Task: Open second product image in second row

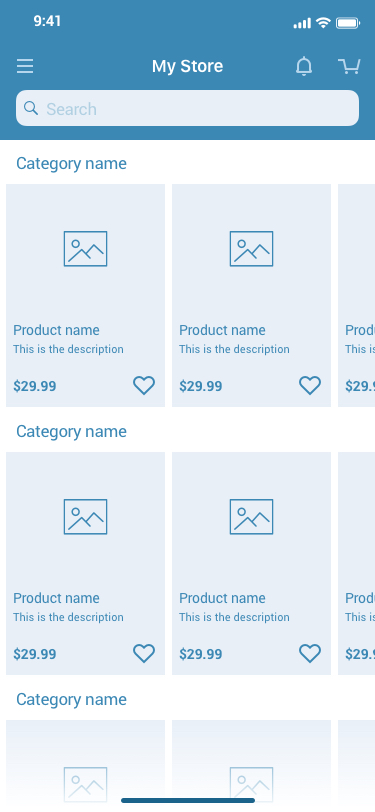Action: click(x=251, y=517)
